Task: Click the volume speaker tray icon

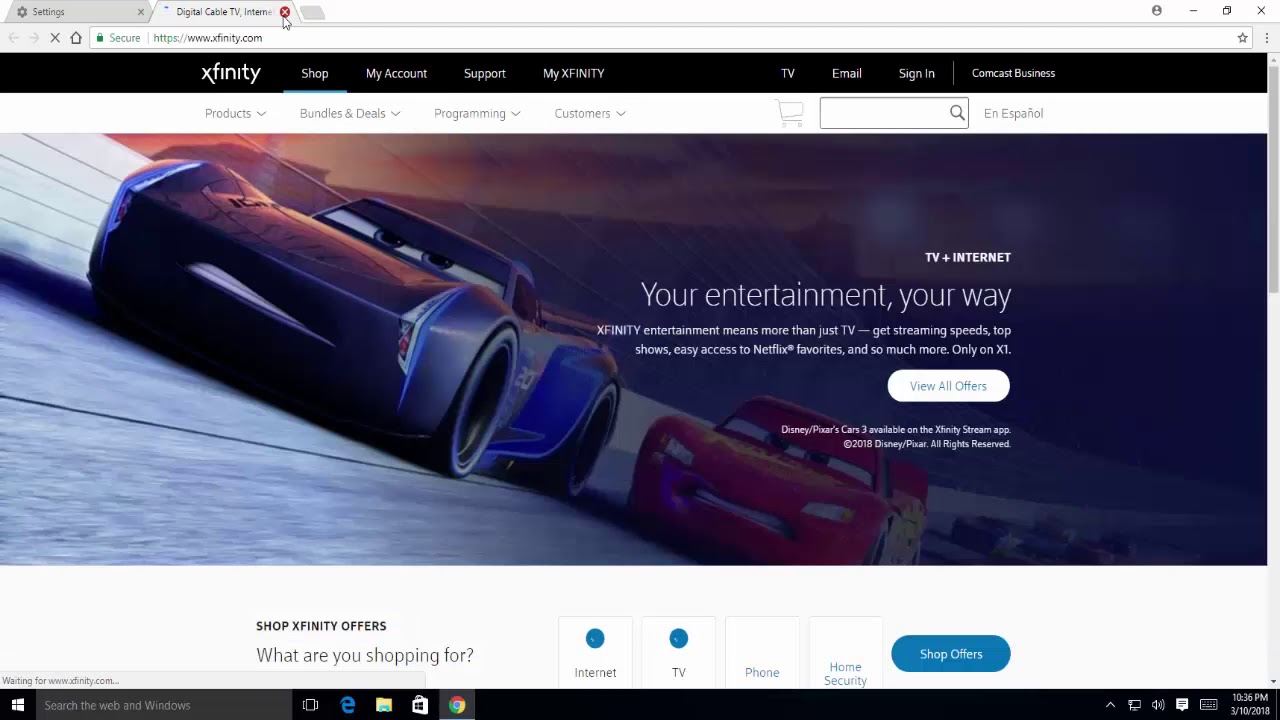Action: (x=1158, y=705)
